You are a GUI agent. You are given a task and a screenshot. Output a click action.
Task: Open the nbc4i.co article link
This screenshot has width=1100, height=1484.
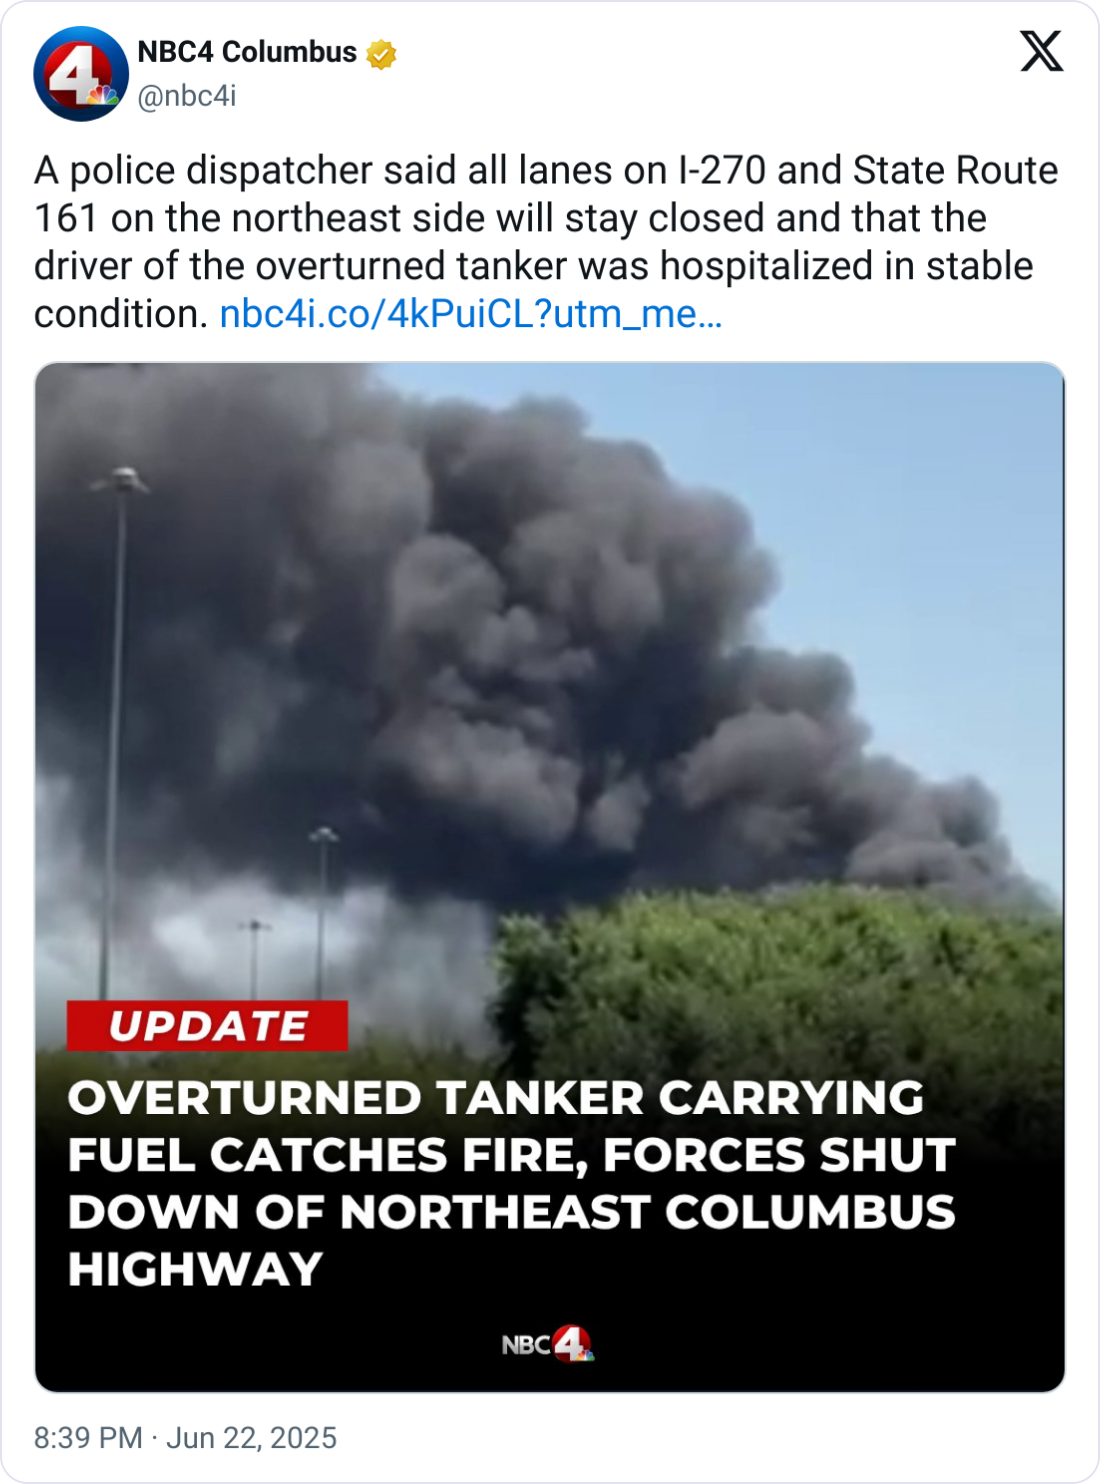(x=470, y=314)
